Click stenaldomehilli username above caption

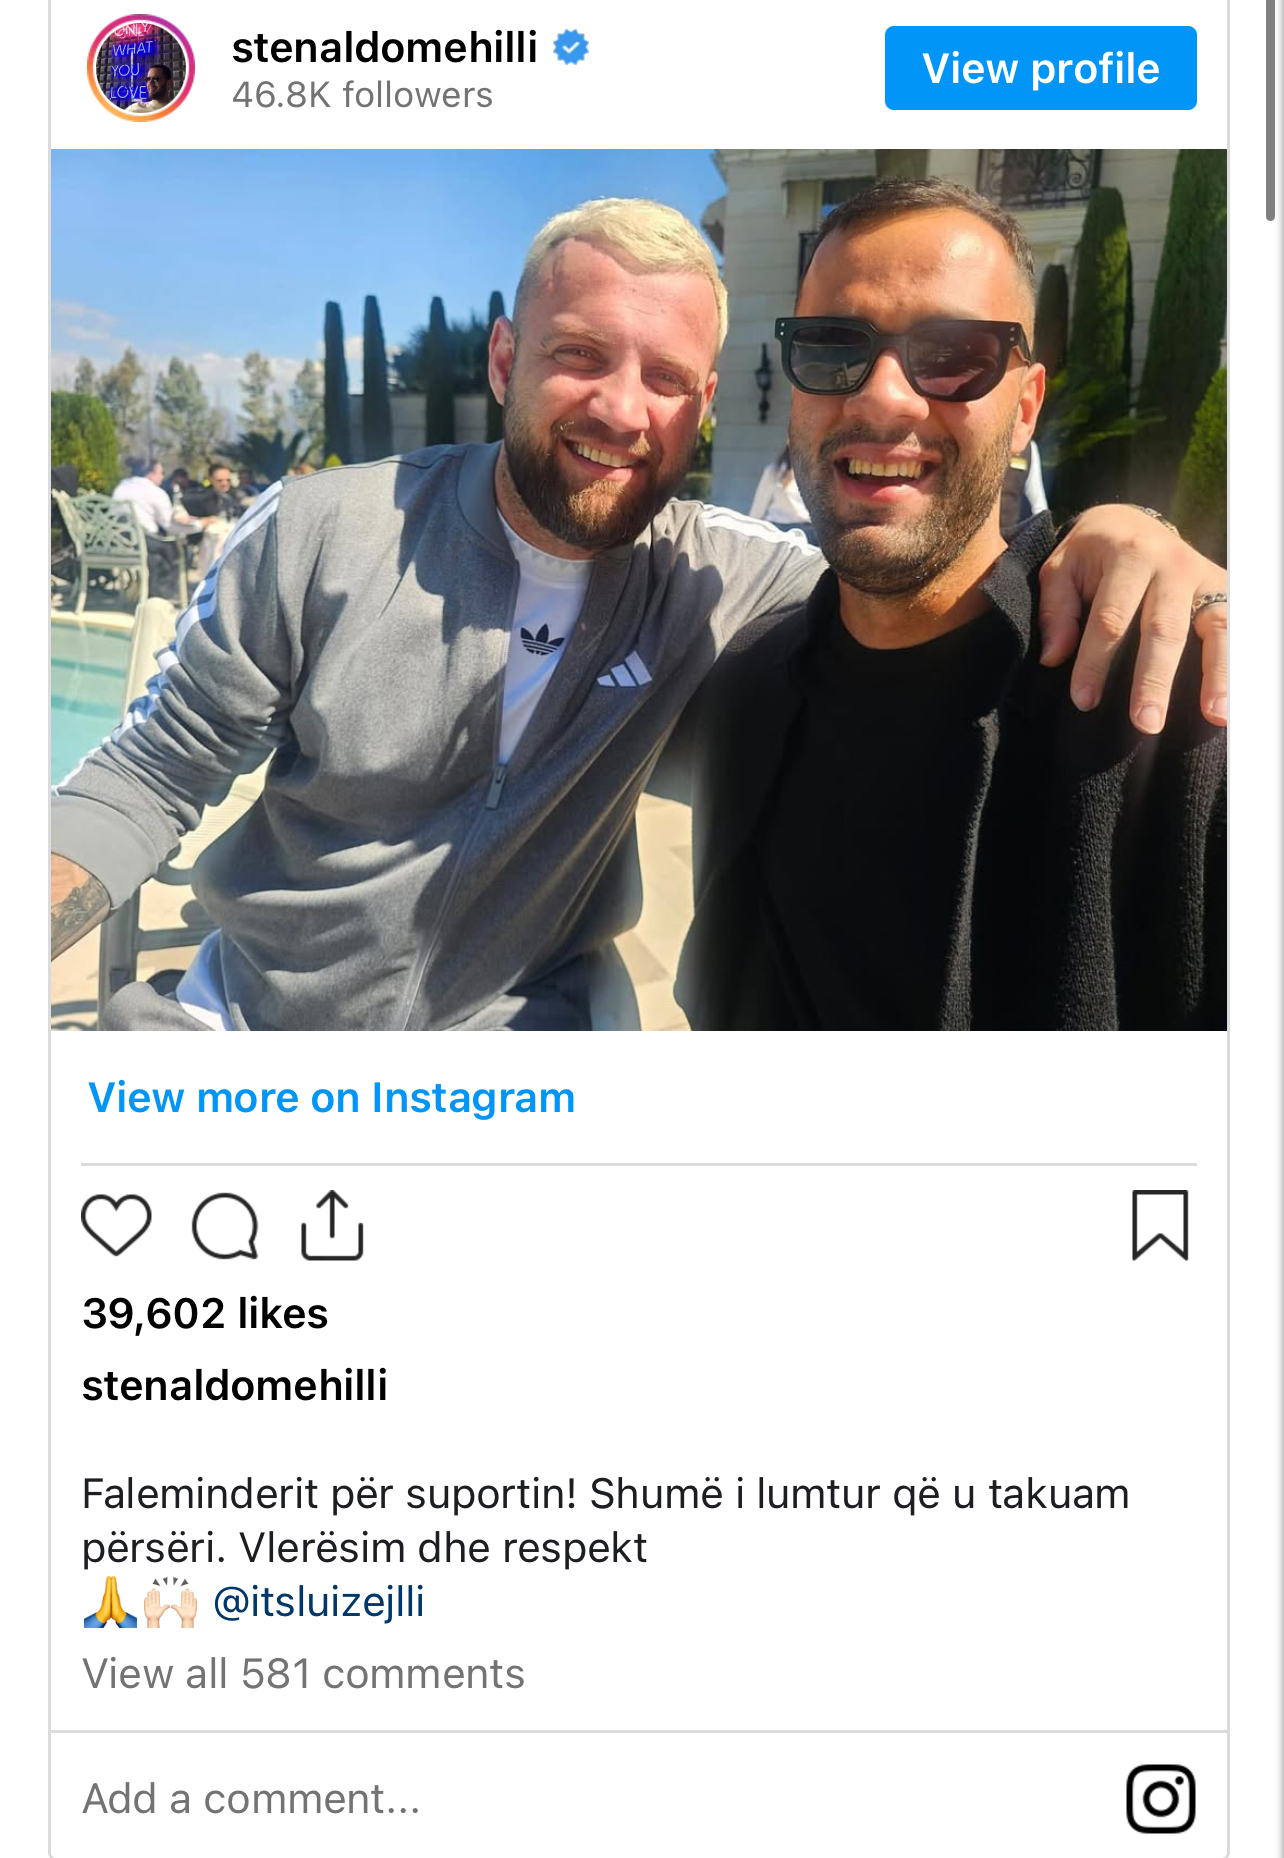pos(235,1385)
